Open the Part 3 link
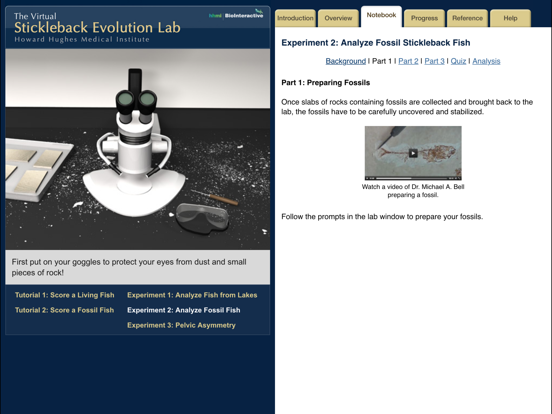Viewport: 552px width, 414px height. tap(434, 61)
